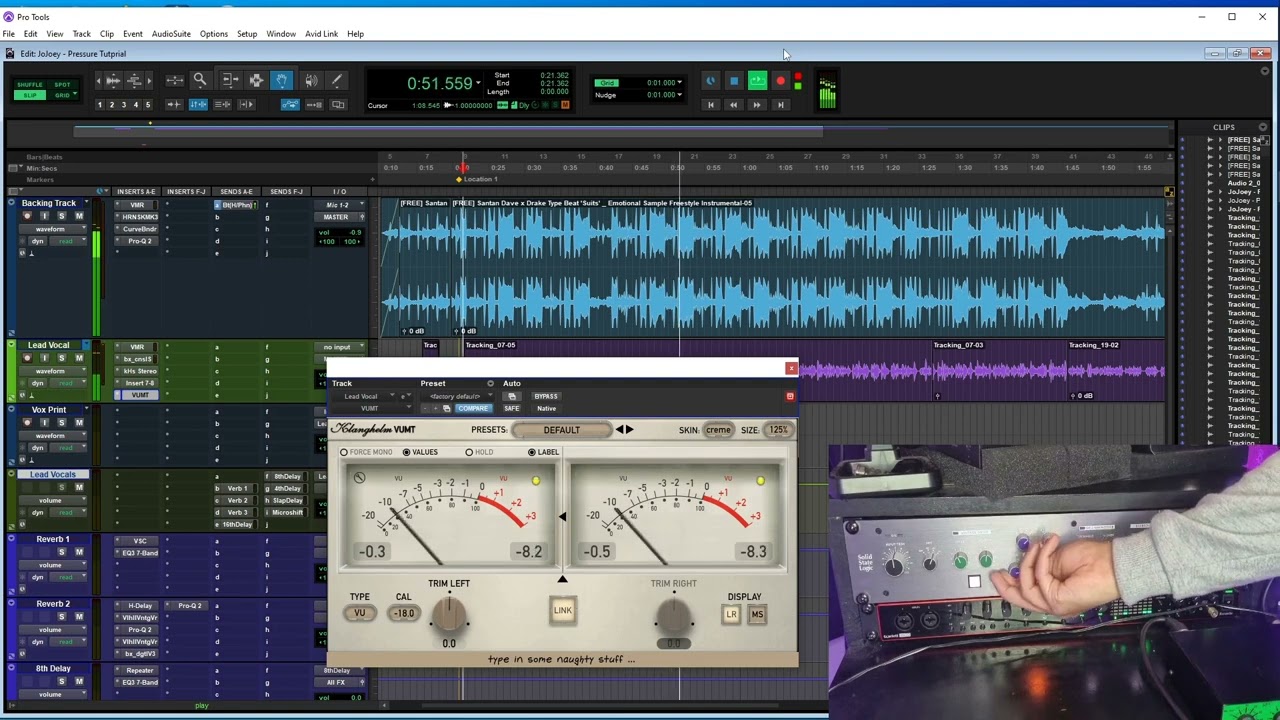Close the VUMT plugin window

(x=791, y=368)
